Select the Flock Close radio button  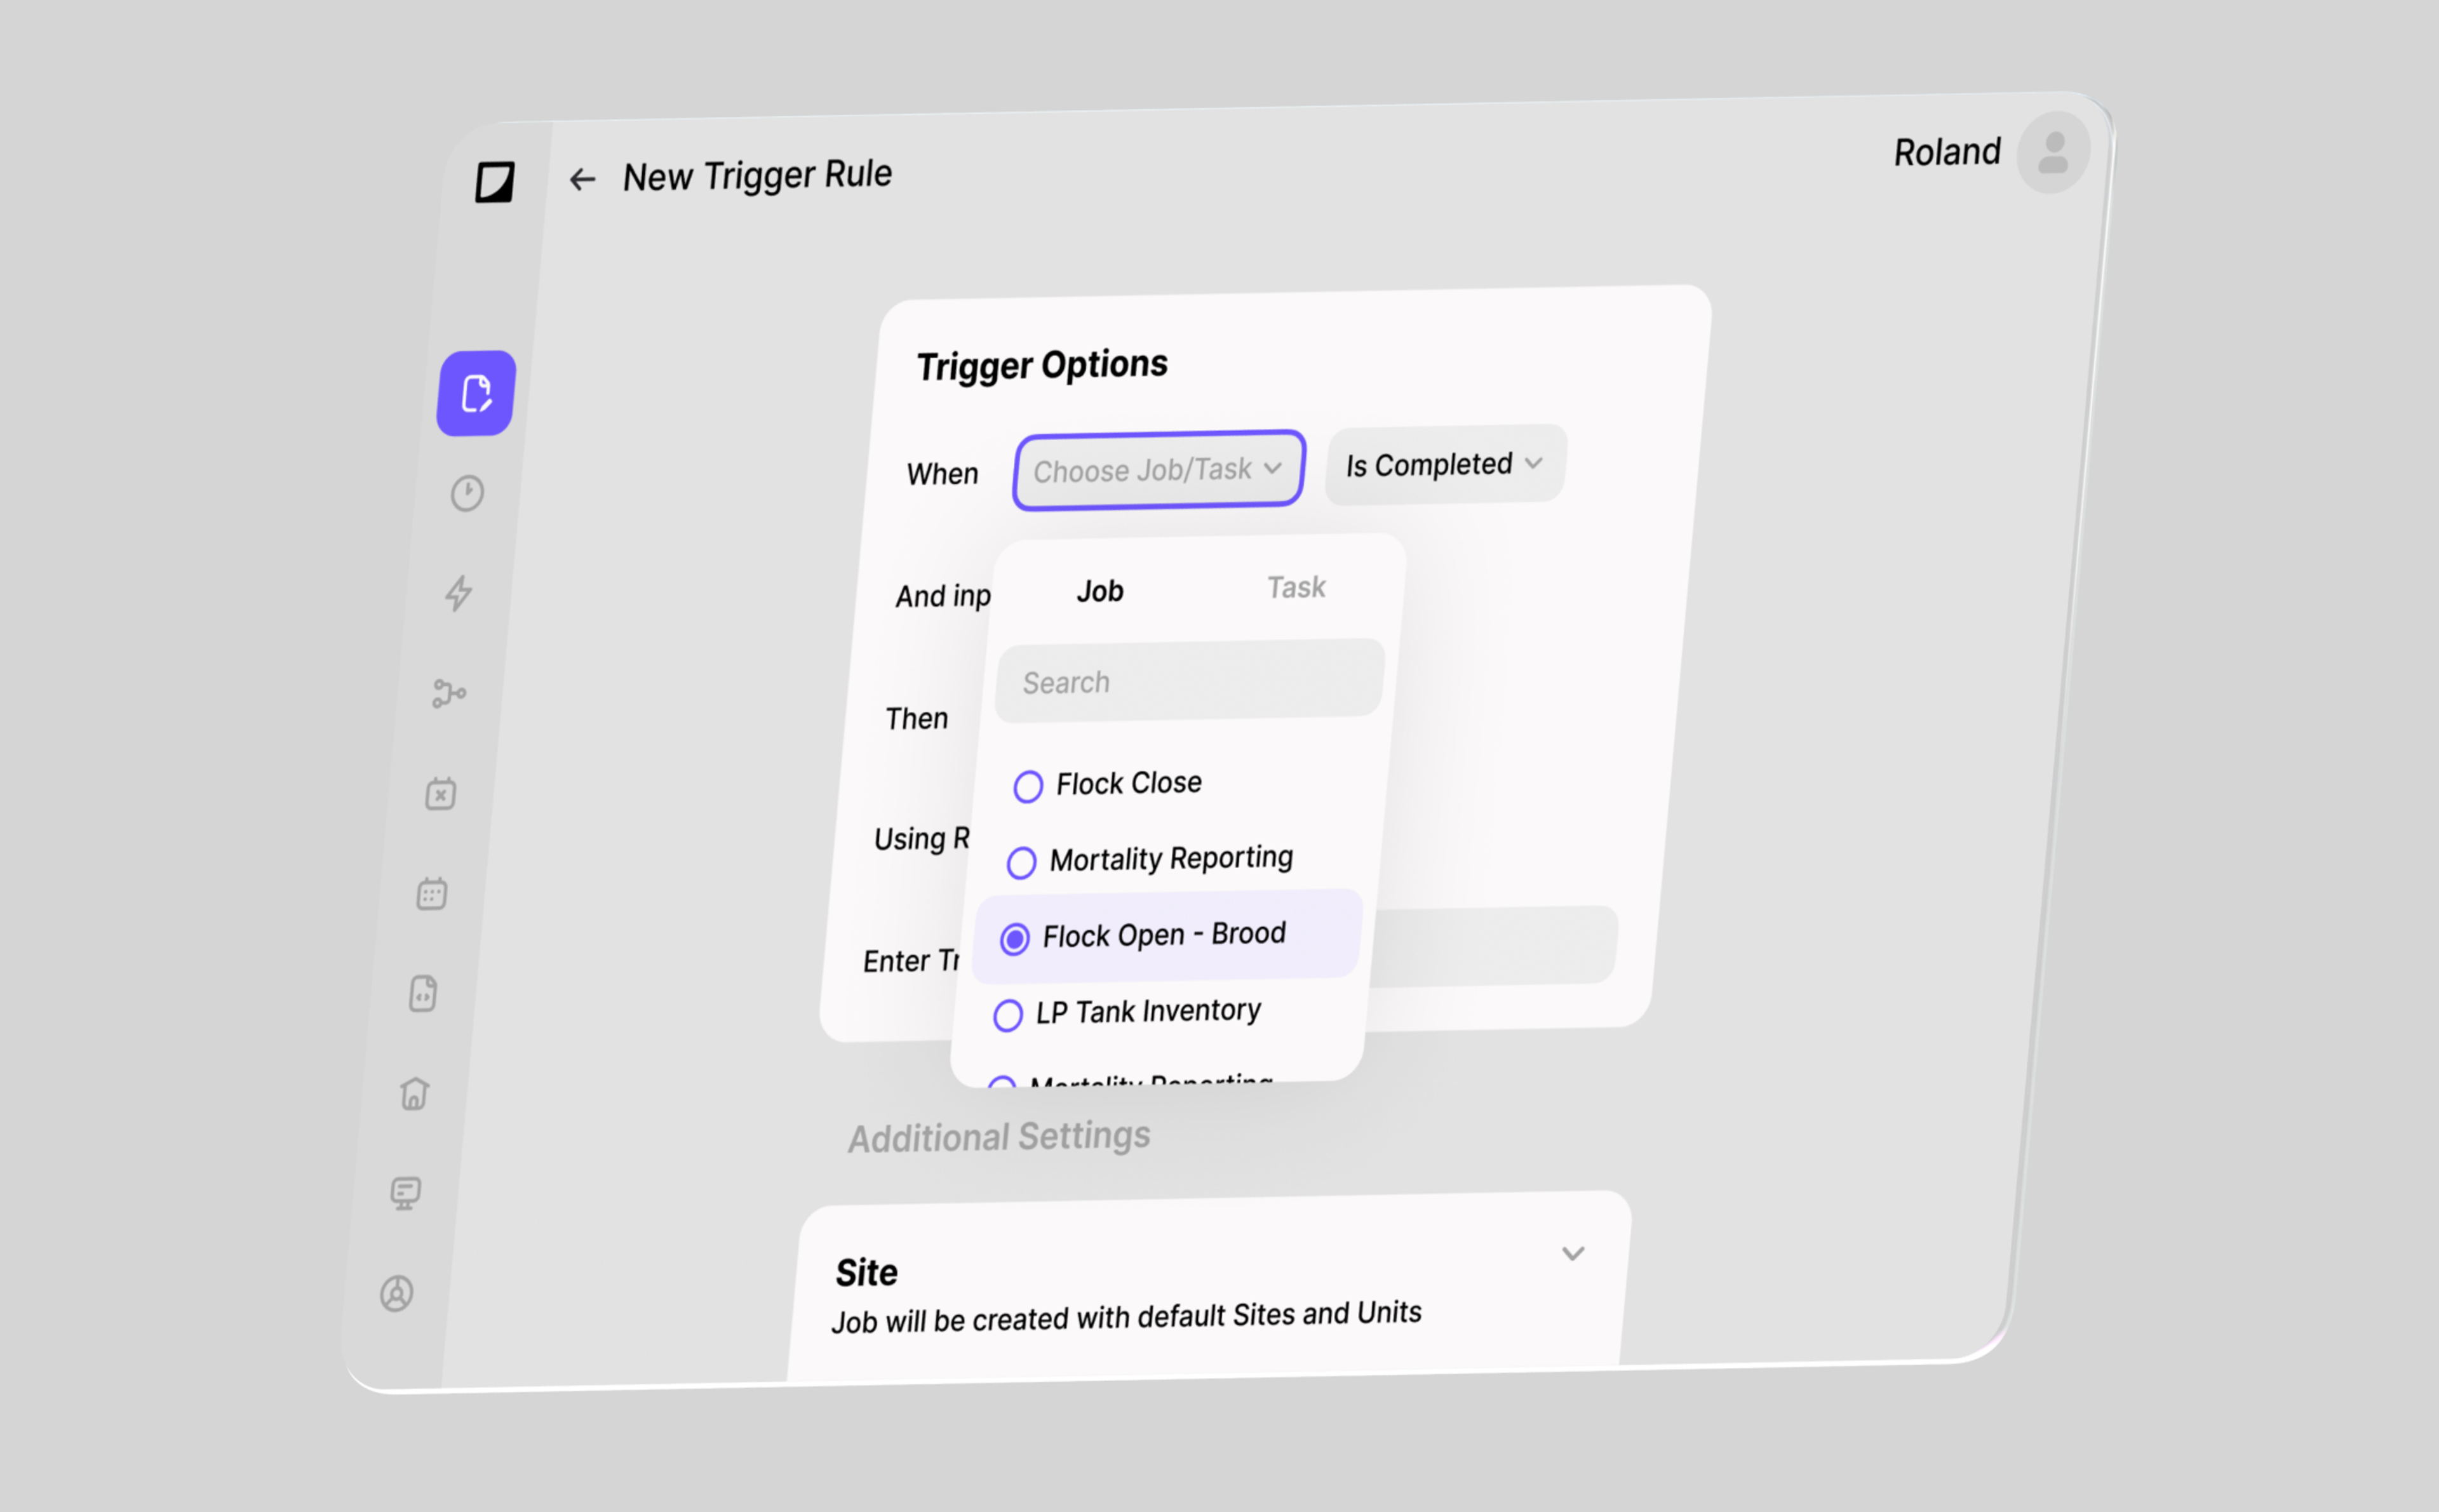[1028, 786]
